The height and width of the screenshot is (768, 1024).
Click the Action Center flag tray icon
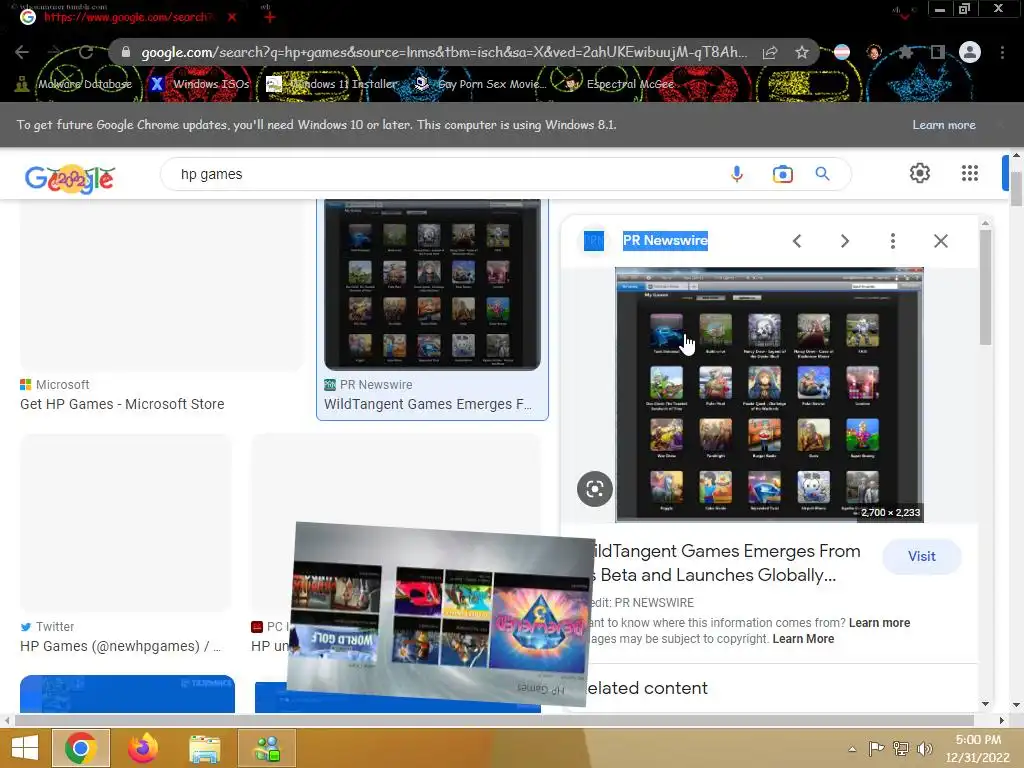(876, 748)
